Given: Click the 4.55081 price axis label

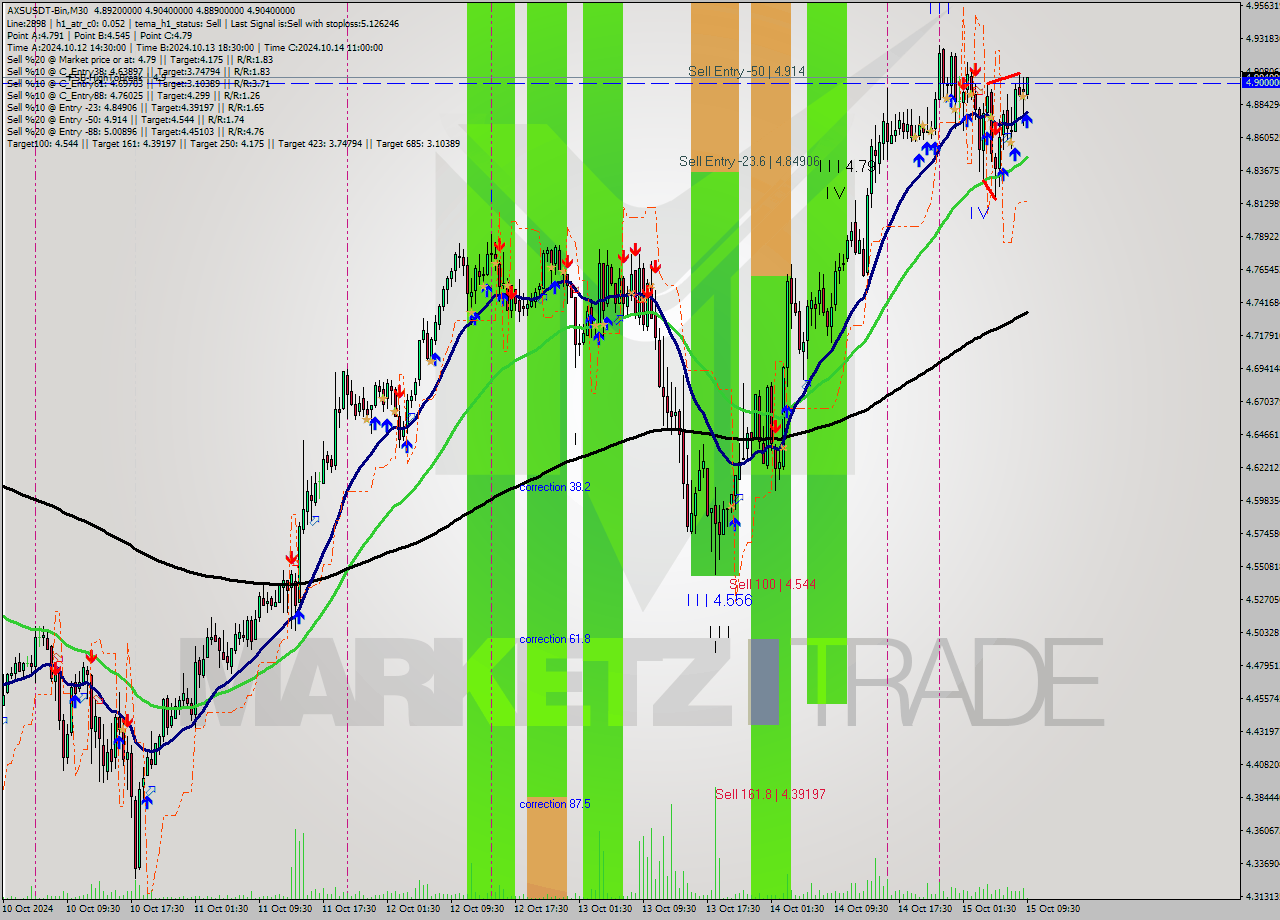Looking at the screenshot, I should tap(1262, 566).
